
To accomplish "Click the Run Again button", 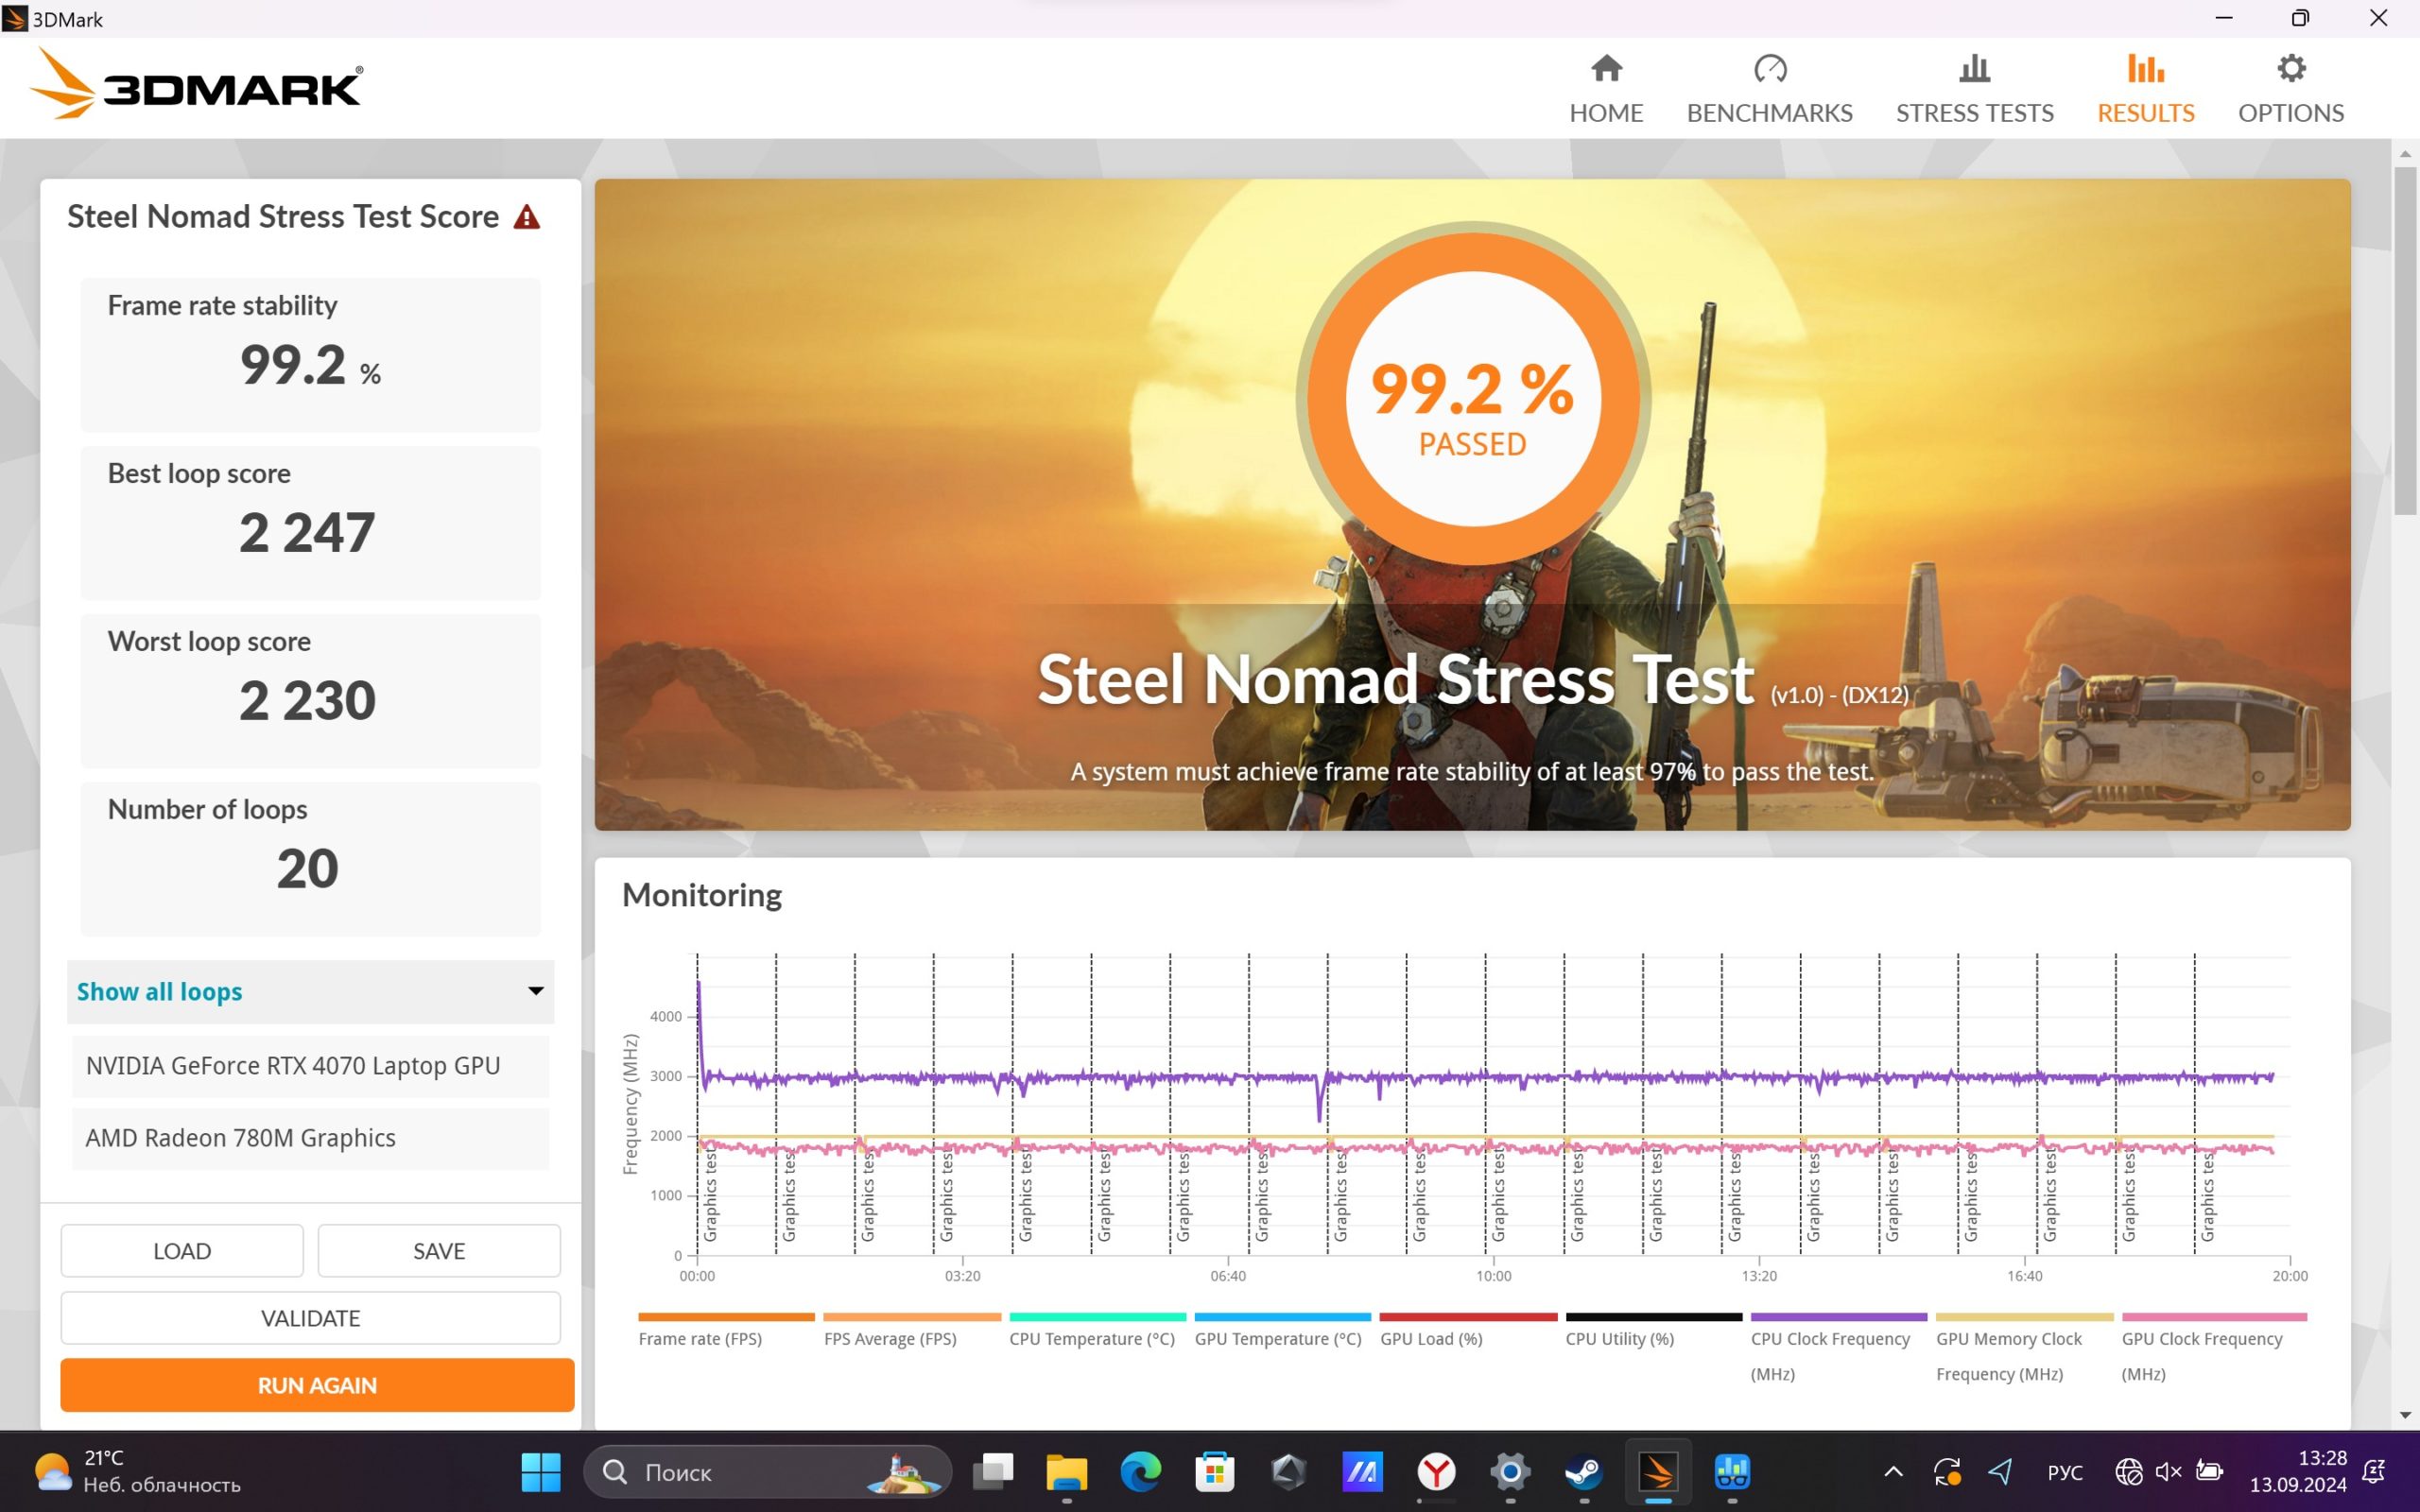I will pyautogui.click(x=317, y=1385).
